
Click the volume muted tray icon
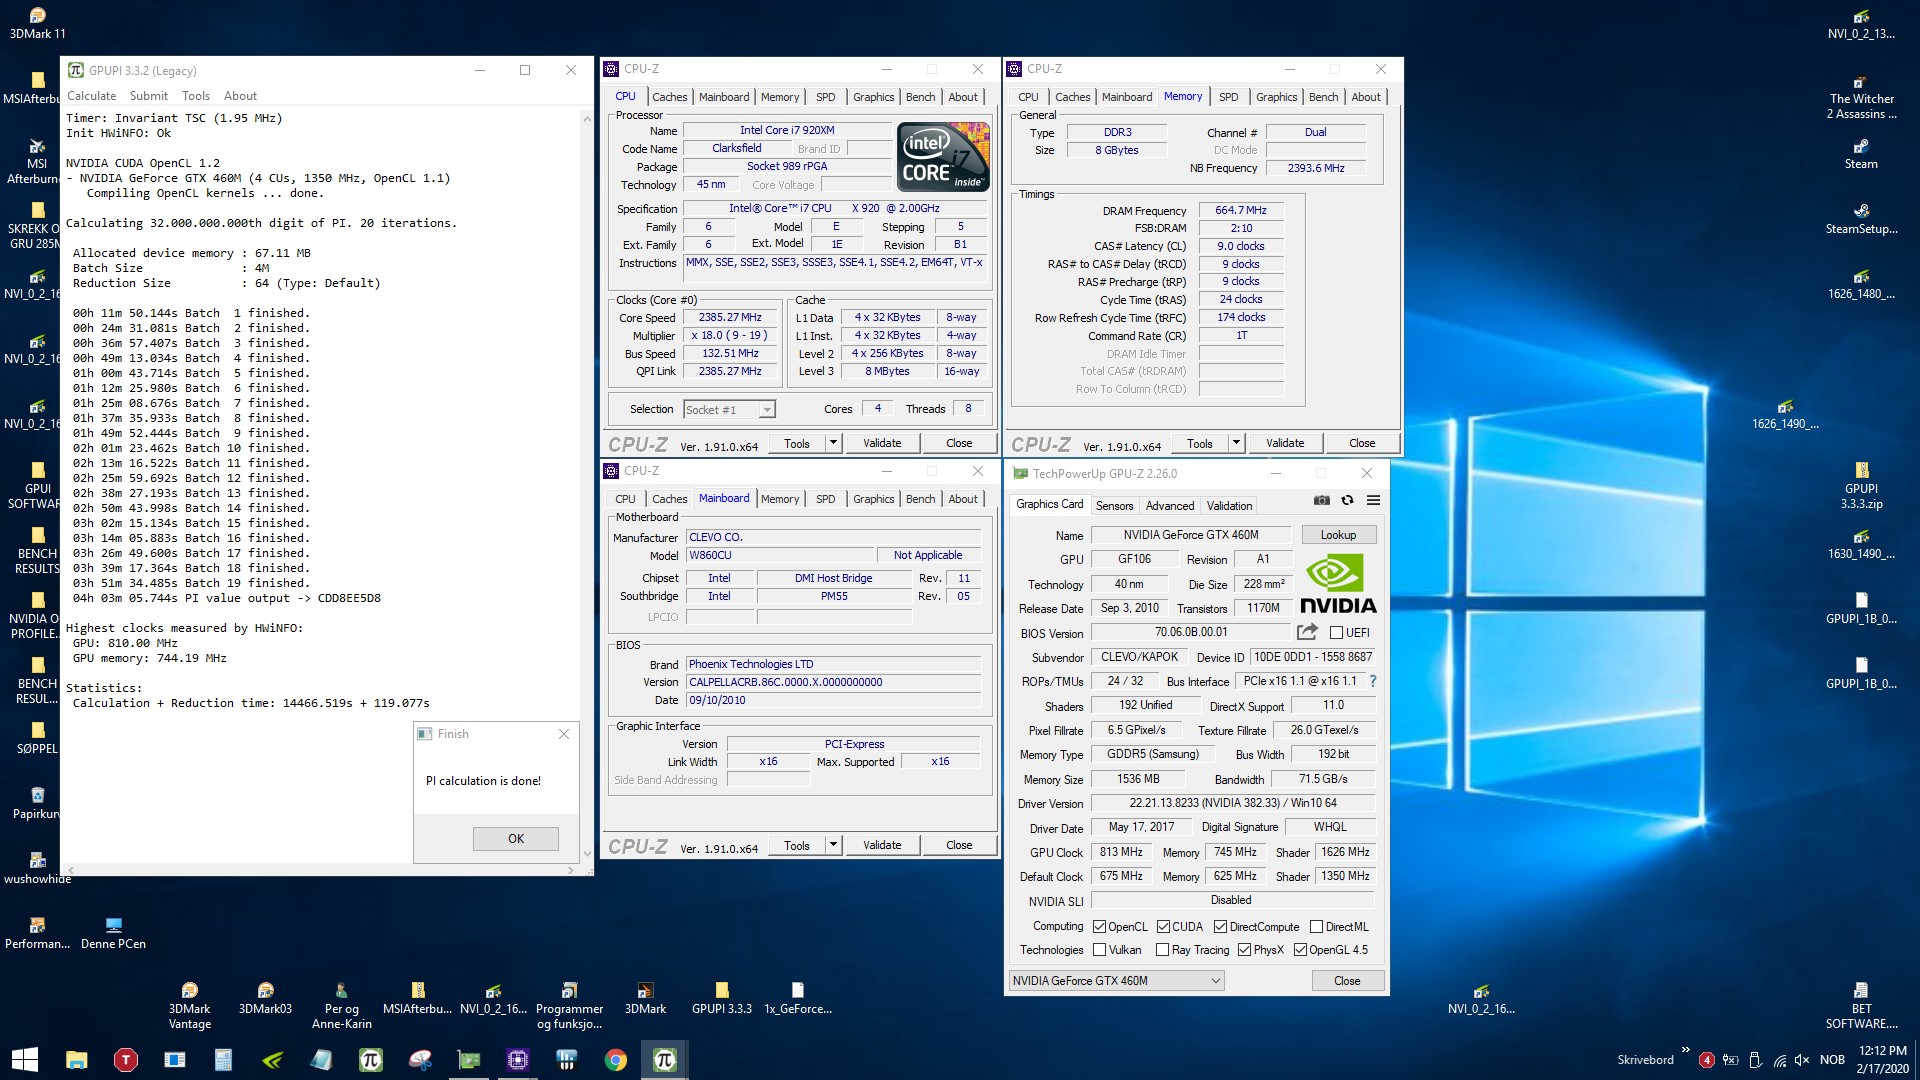1802,1060
